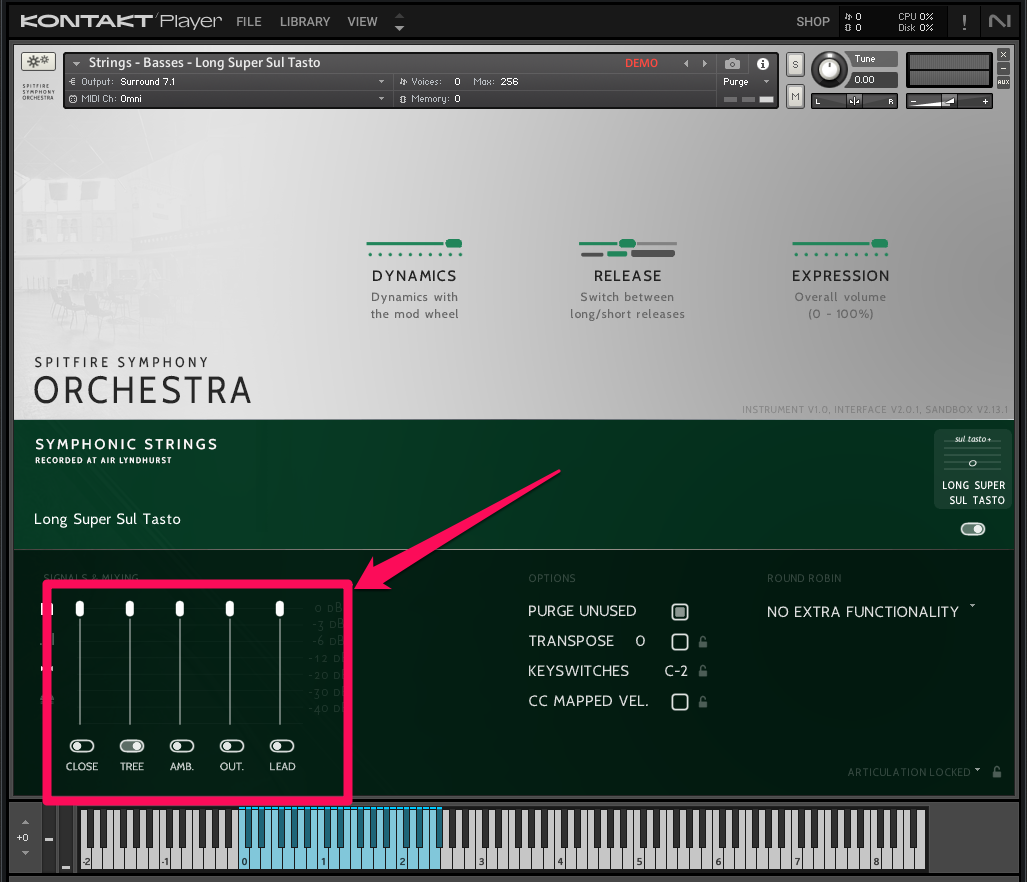Click the Max voices value 256

pos(509,82)
